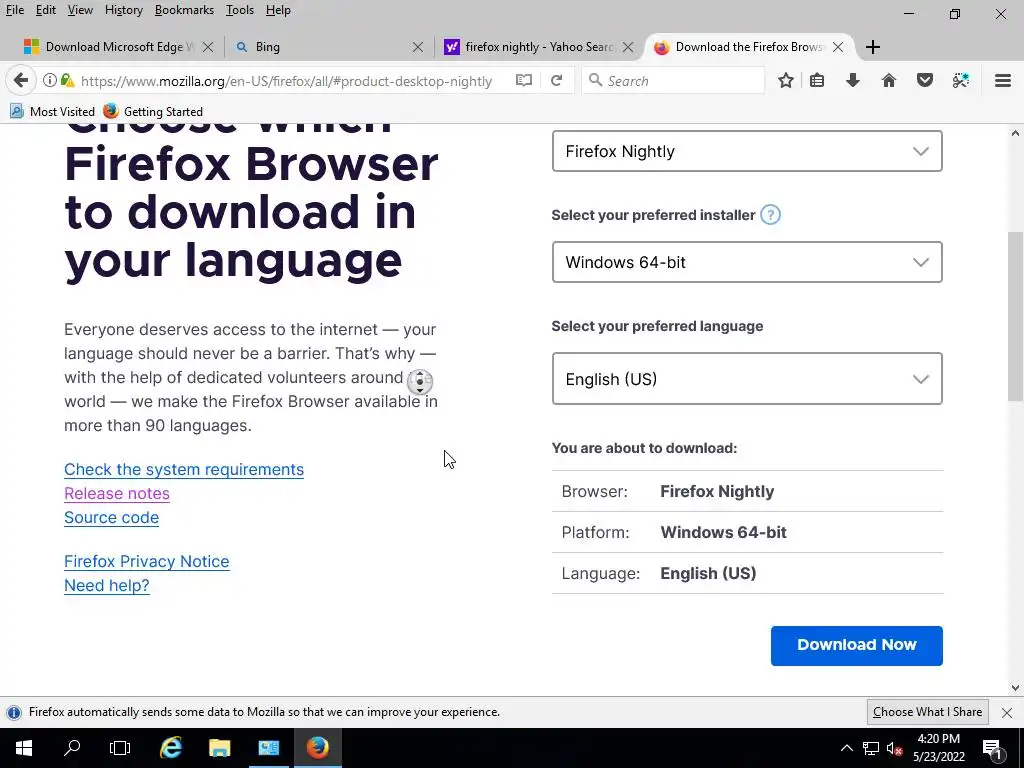Open Getting Started bookmark

pyautogui.click(x=153, y=112)
